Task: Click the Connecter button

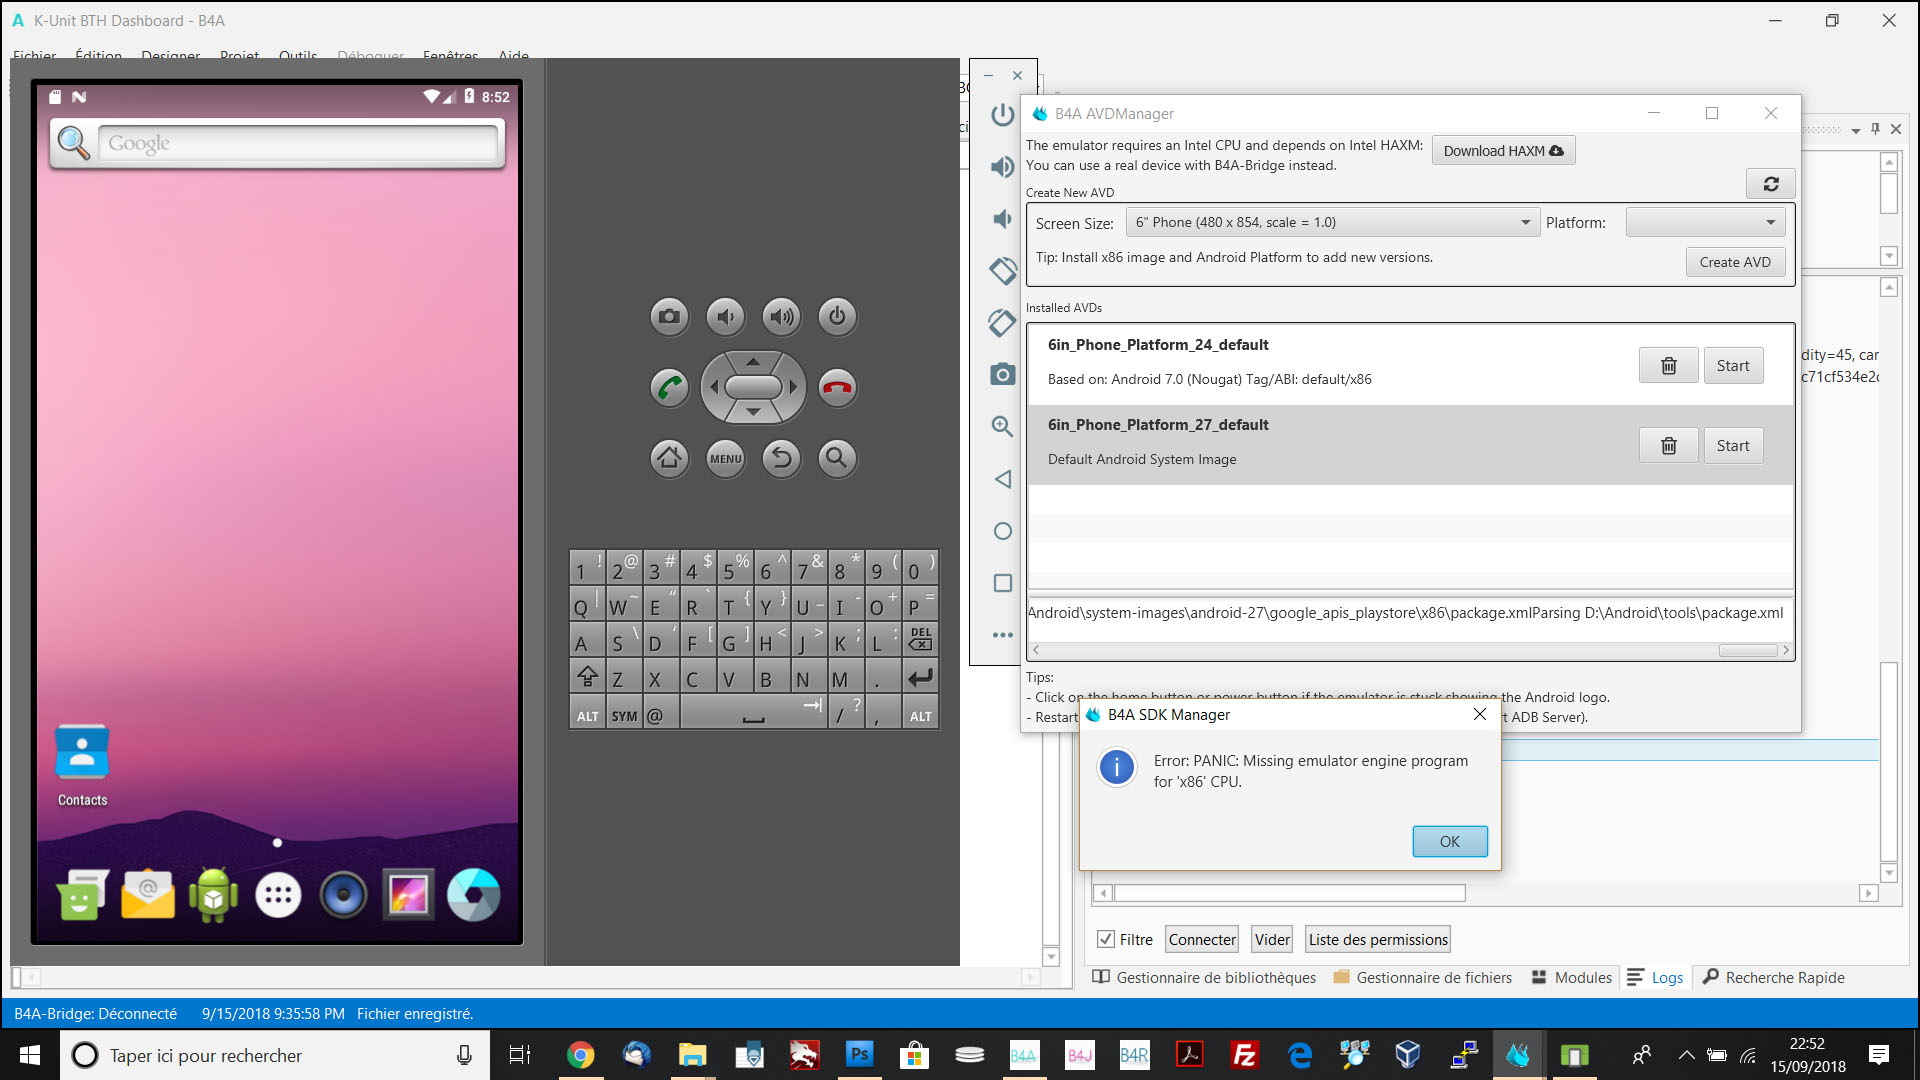Action: tap(1202, 940)
